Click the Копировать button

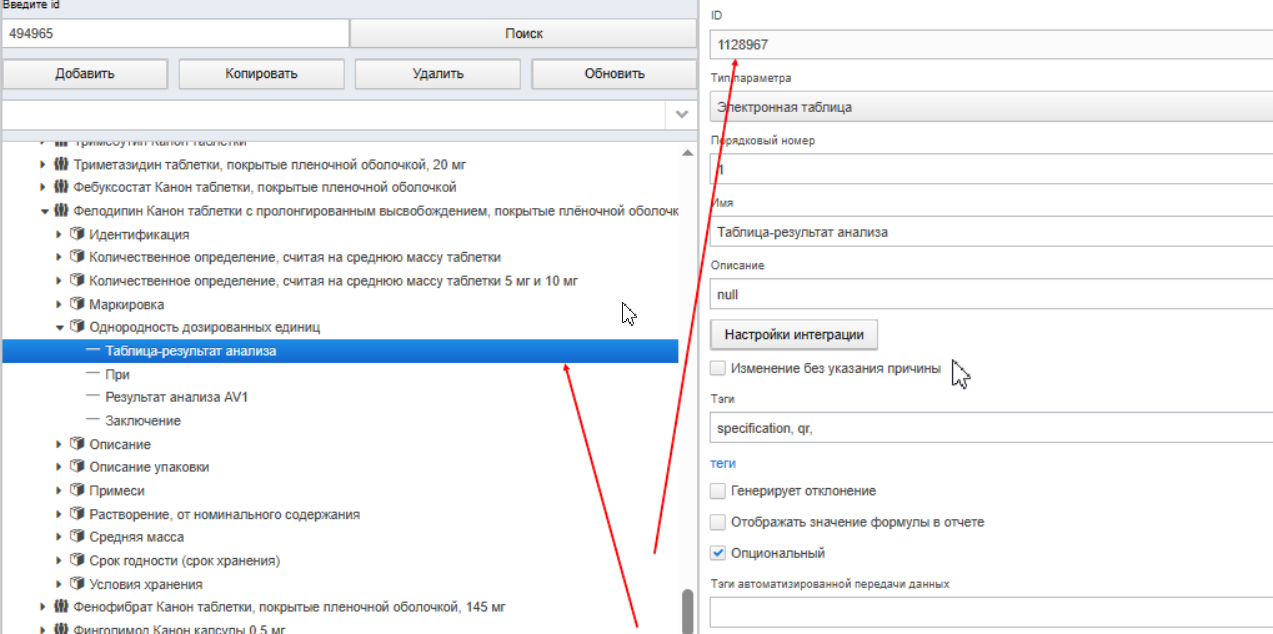(x=261, y=73)
